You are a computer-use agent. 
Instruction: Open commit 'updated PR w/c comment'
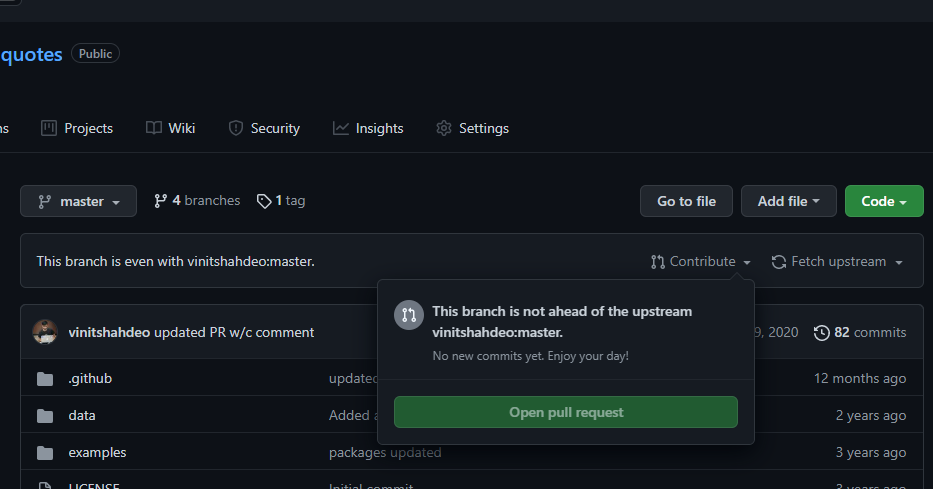click(x=234, y=333)
